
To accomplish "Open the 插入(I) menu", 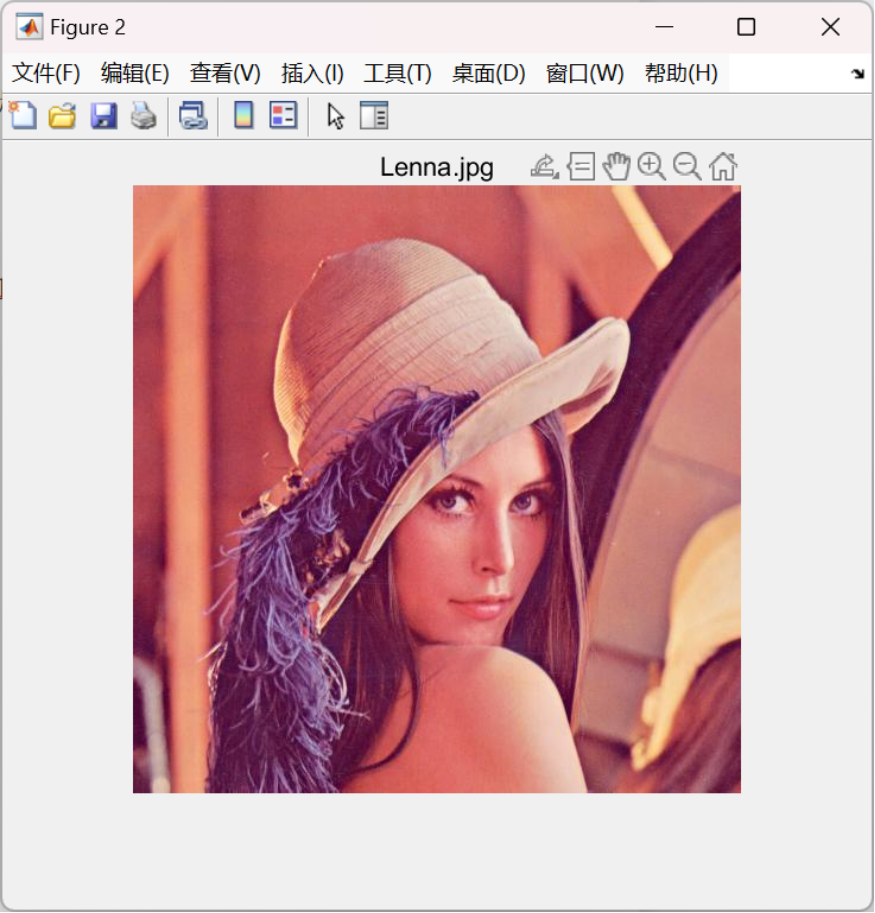I will point(313,73).
